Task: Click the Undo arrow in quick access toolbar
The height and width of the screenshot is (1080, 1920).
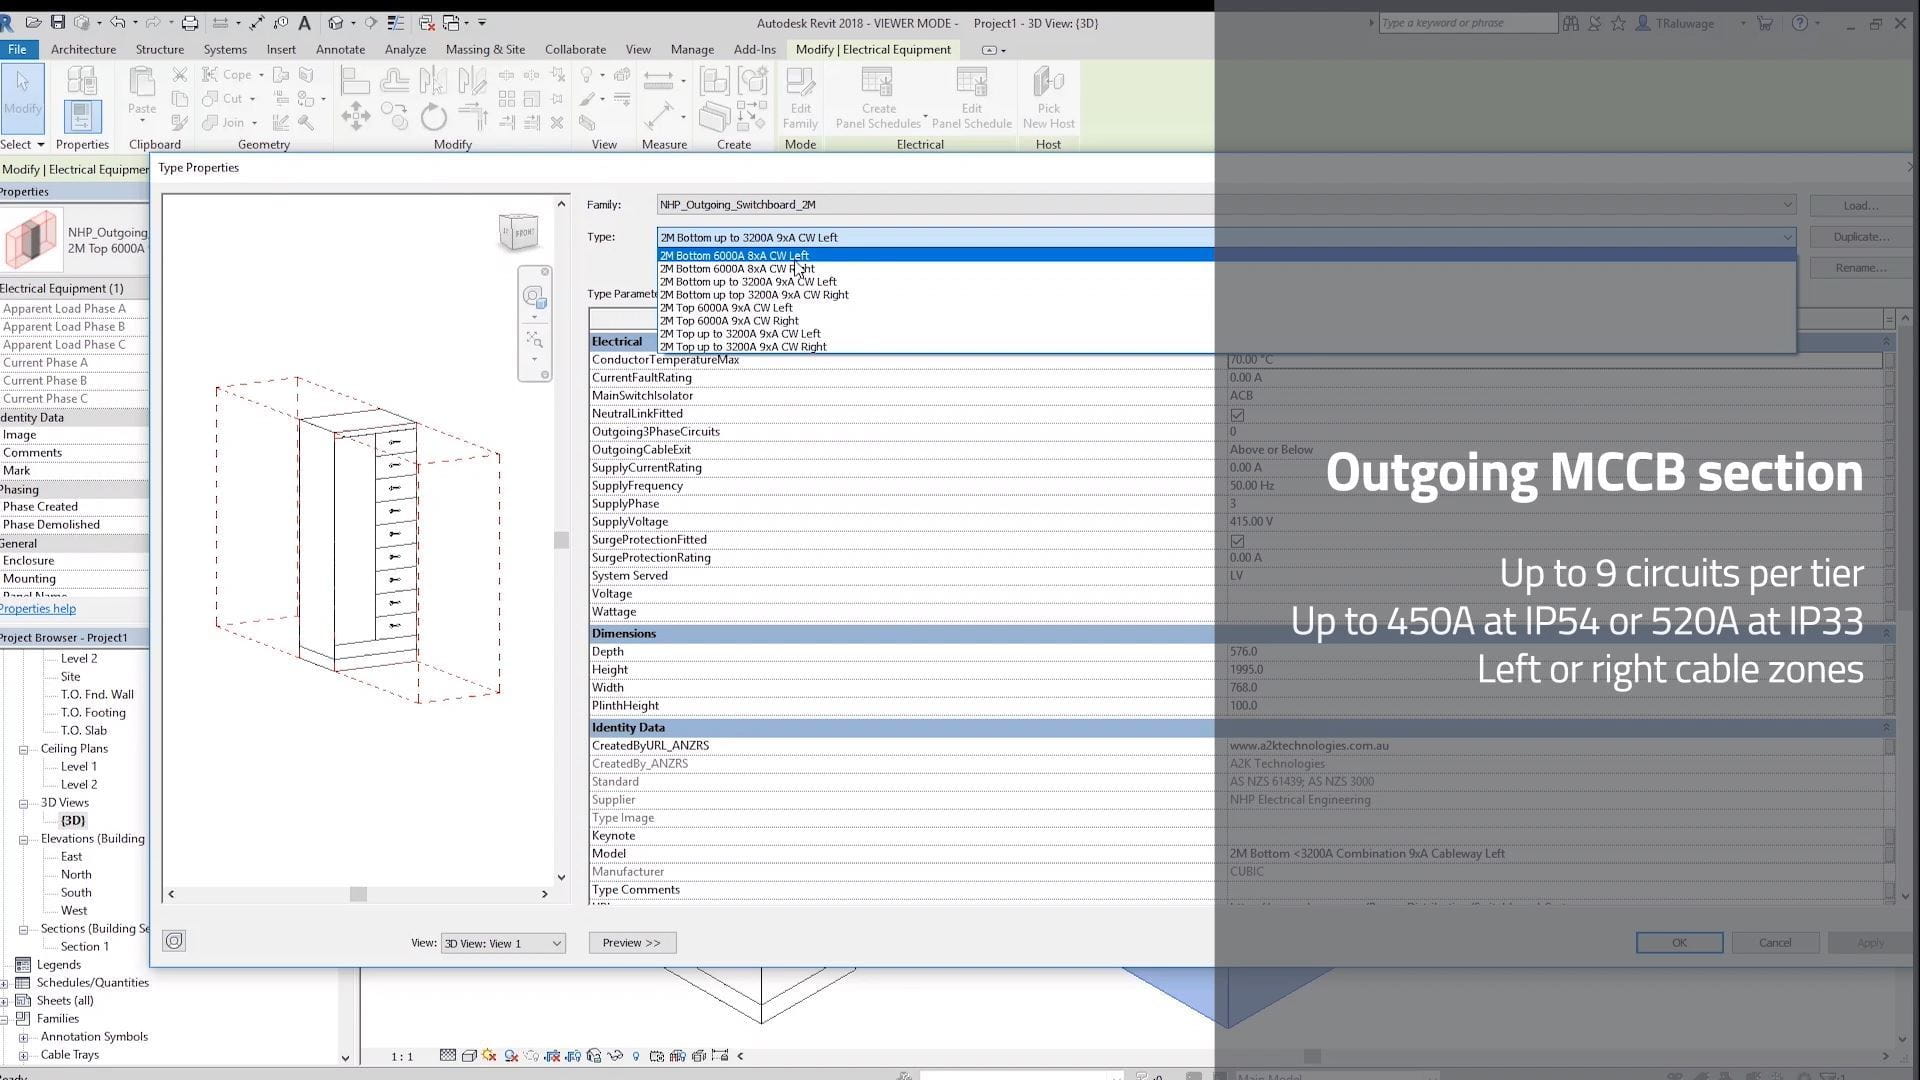Action: point(118,22)
